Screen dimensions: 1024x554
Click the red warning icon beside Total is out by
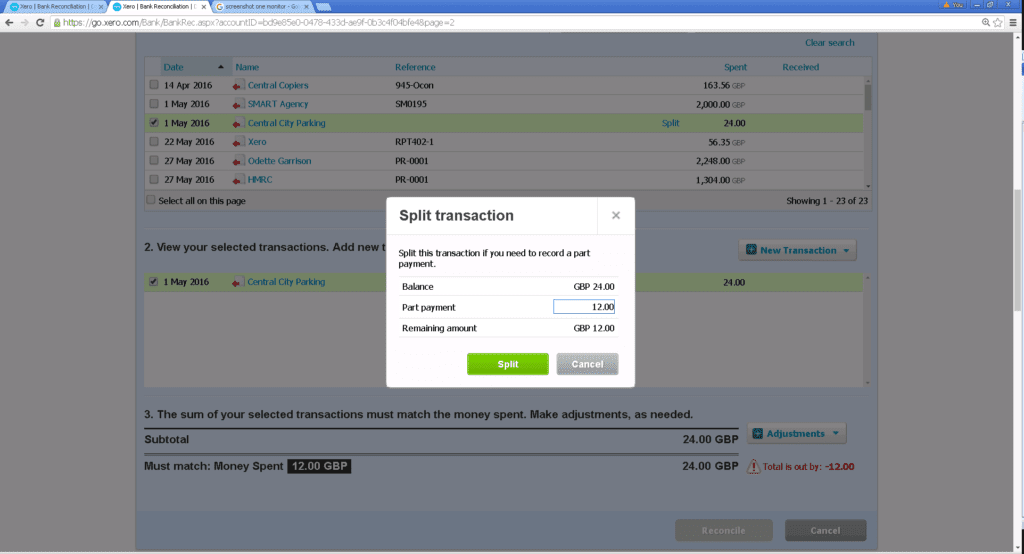754,466
